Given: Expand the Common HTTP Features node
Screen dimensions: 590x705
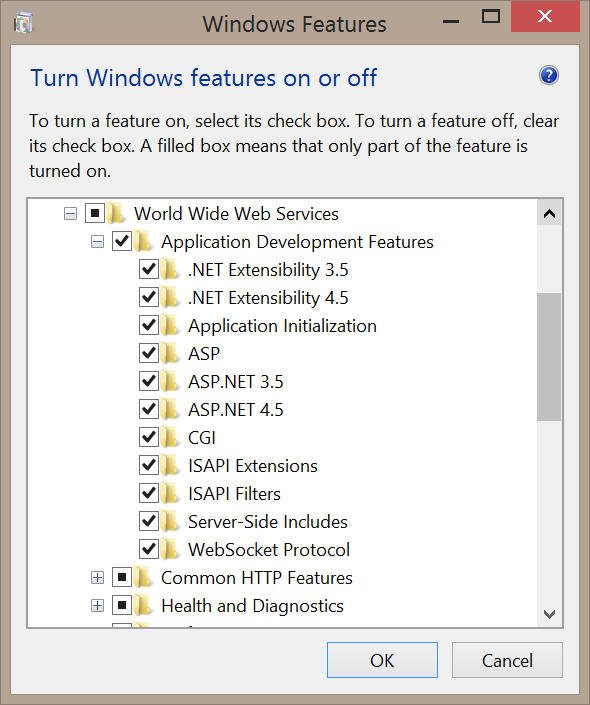Looking at the screenshot, I should tap(97, 578).
